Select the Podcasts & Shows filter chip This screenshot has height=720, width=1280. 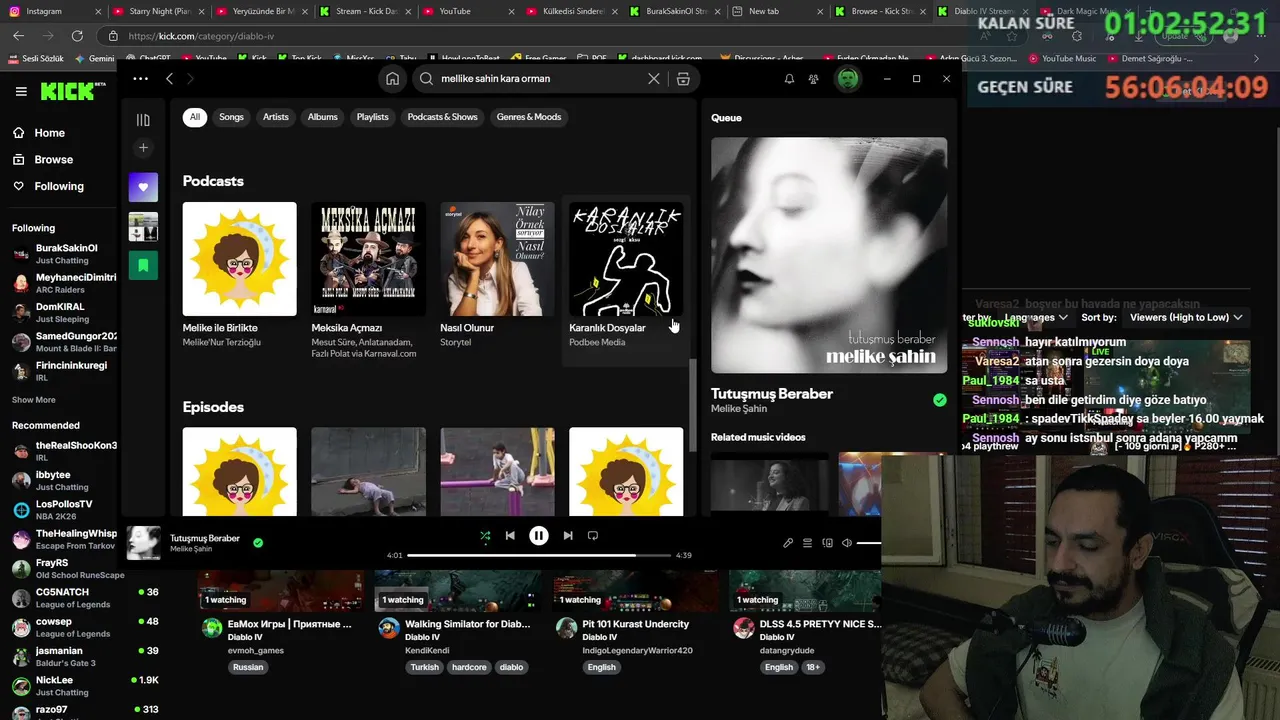coord(442,117)
